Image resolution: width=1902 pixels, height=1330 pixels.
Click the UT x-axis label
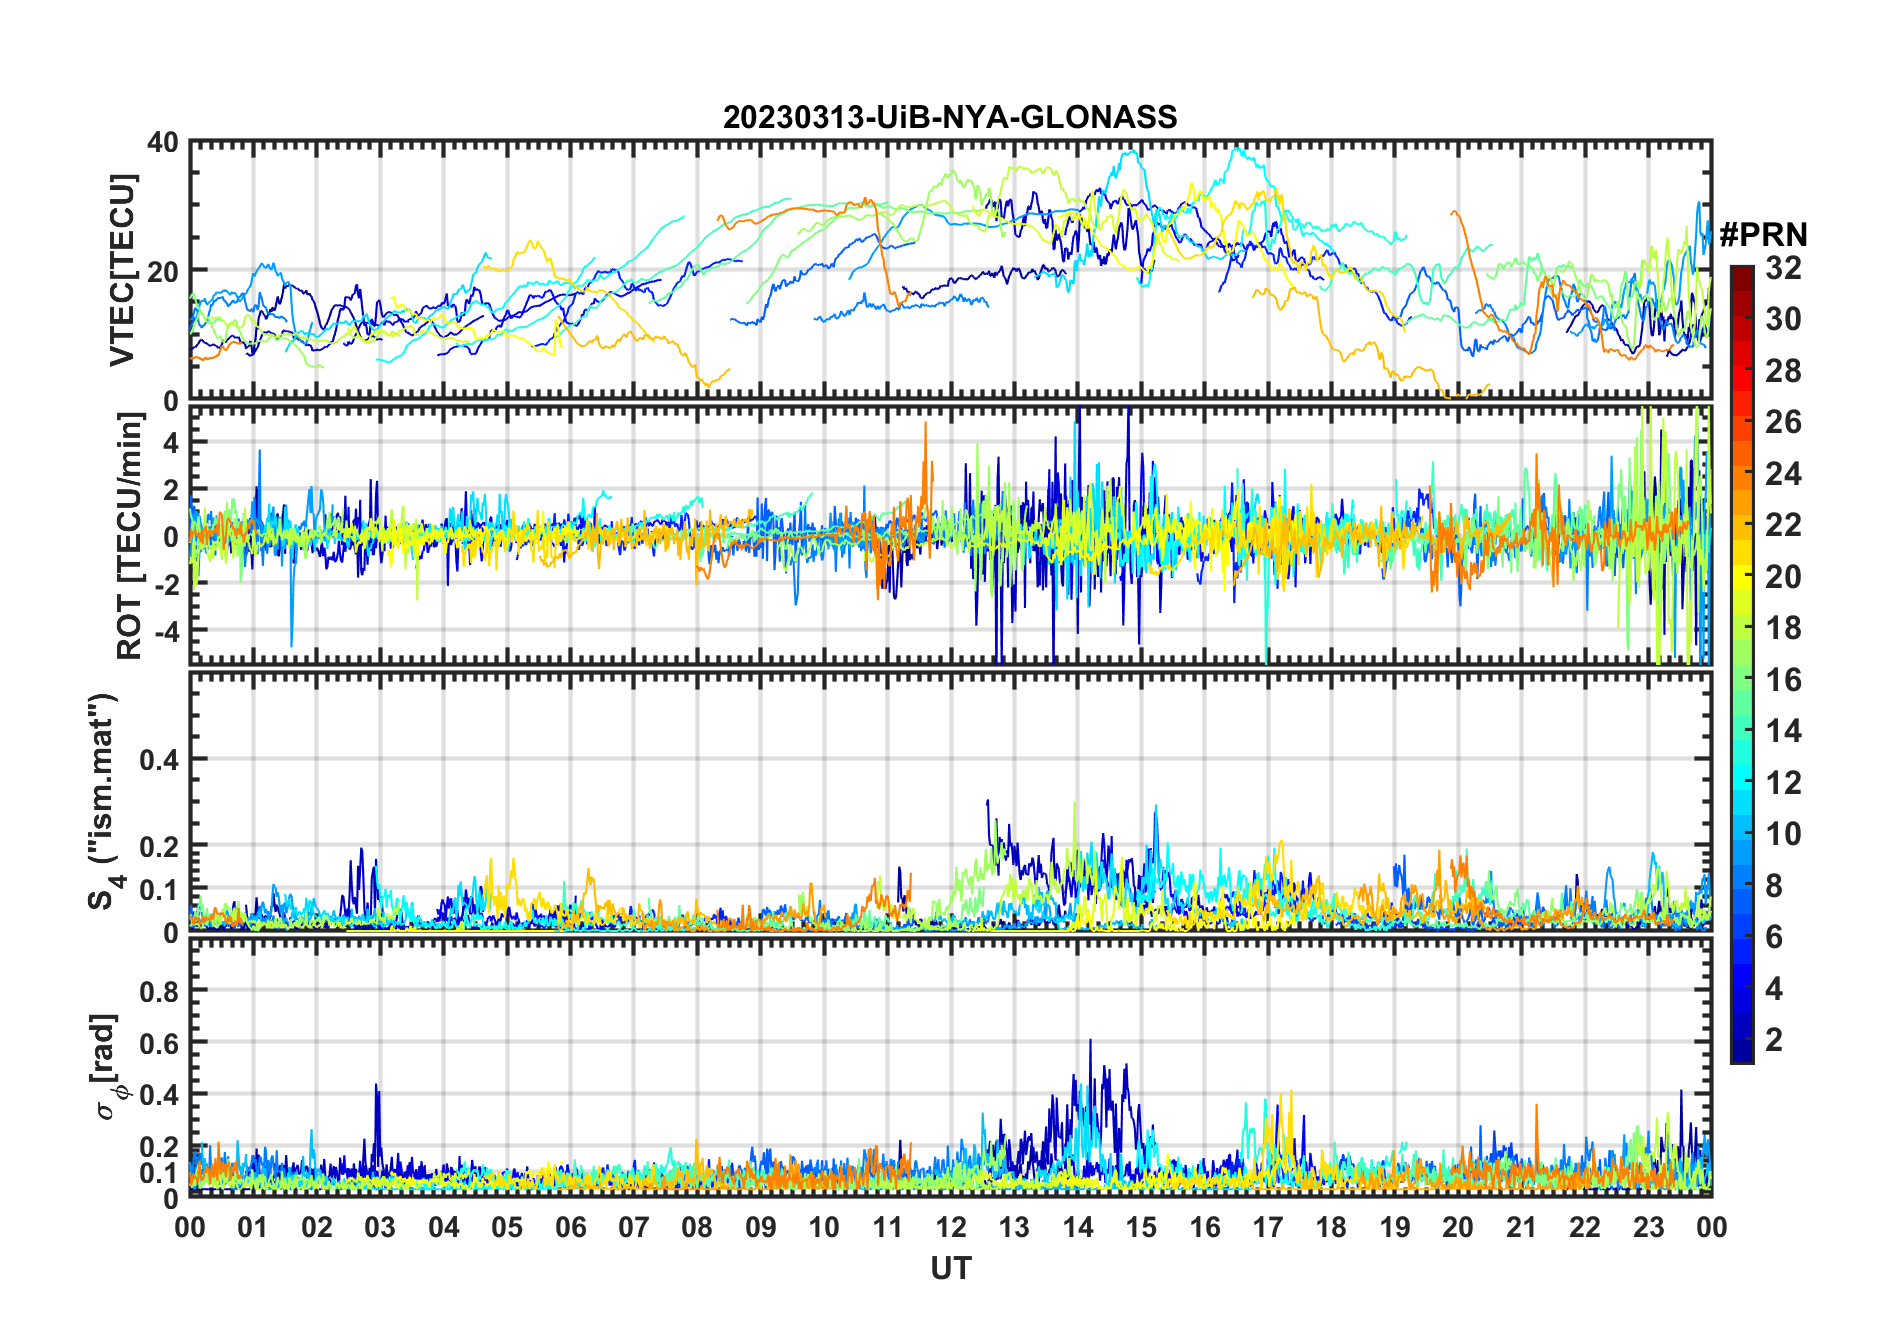(x=950, y=1268)
